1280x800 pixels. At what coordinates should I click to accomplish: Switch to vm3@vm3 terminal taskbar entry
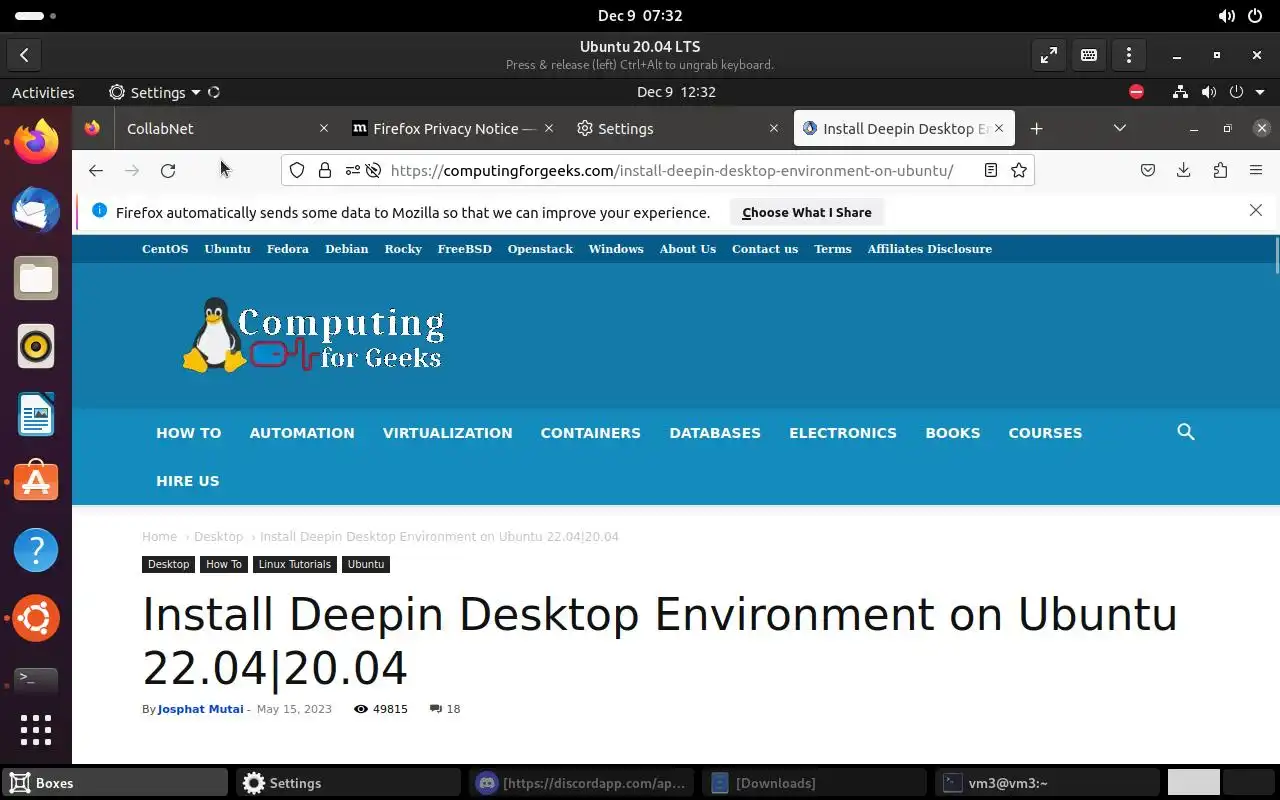[1047, 783]
